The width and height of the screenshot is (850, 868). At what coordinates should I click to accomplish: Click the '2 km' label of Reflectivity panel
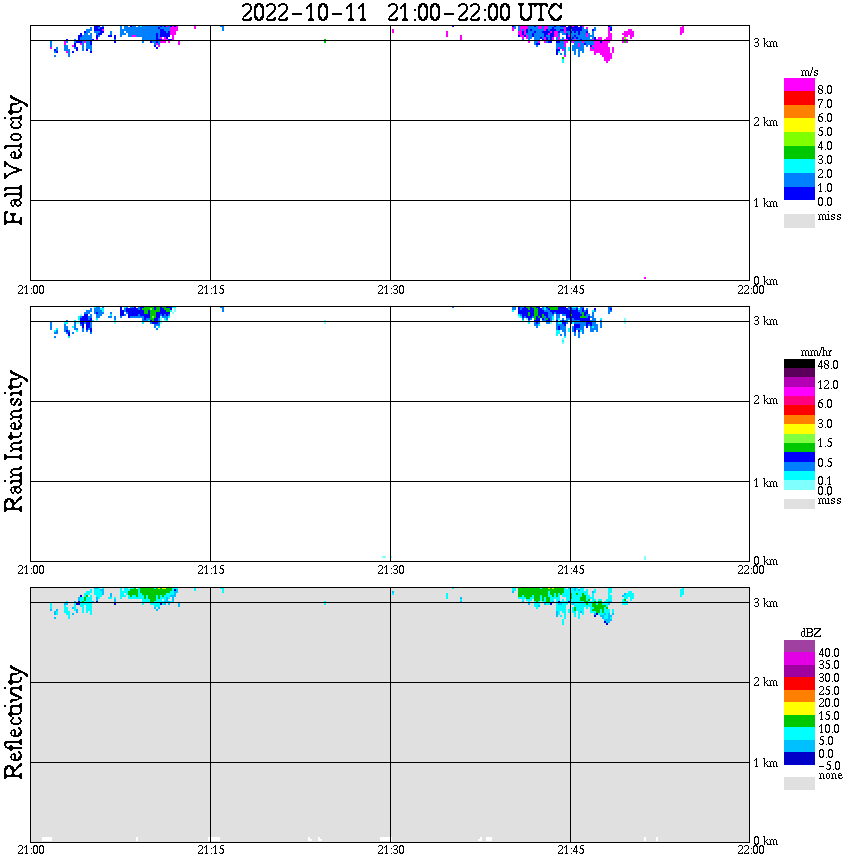pos(765,682)
